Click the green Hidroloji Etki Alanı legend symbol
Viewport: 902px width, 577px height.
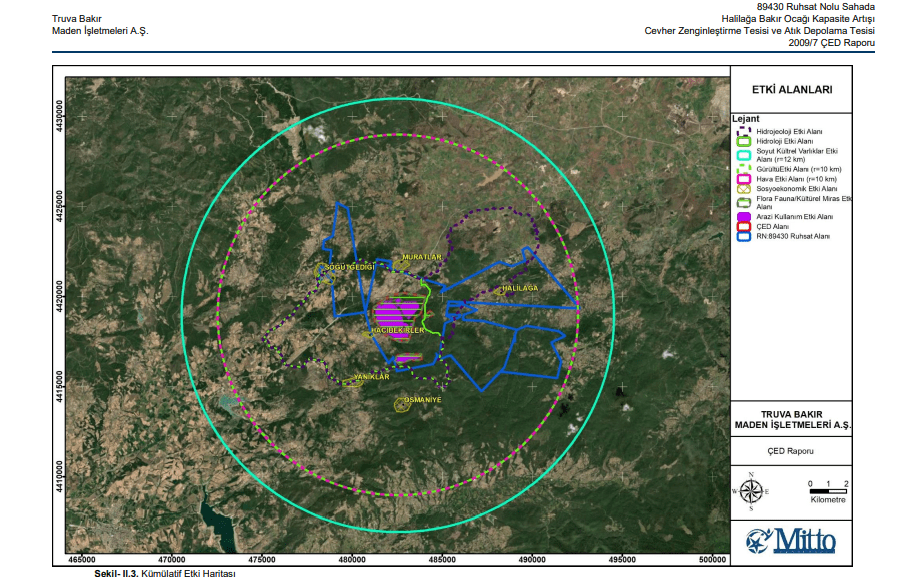(744, 142)
